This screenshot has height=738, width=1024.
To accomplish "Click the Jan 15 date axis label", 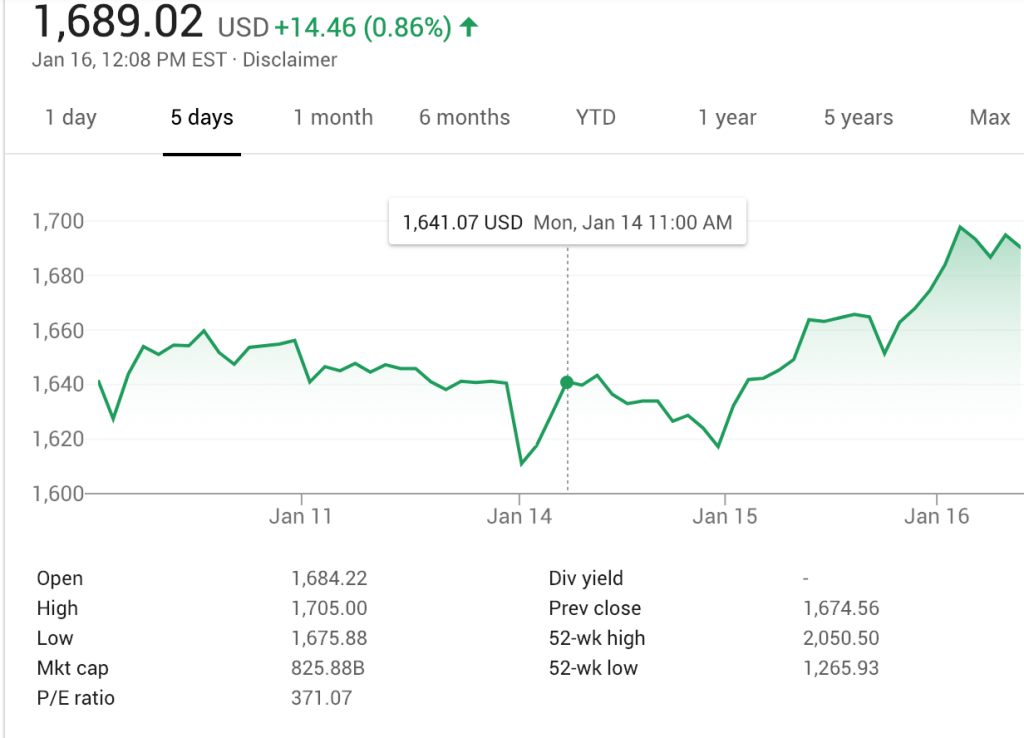I will [725, 517].
